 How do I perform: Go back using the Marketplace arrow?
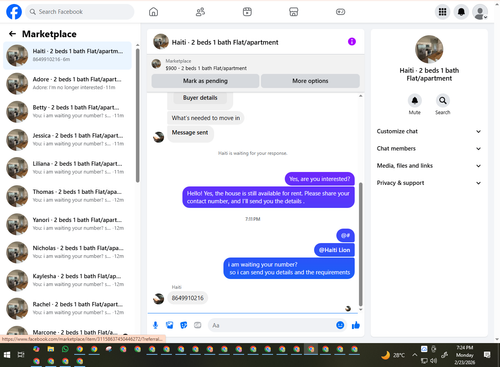tap(12, 34)
